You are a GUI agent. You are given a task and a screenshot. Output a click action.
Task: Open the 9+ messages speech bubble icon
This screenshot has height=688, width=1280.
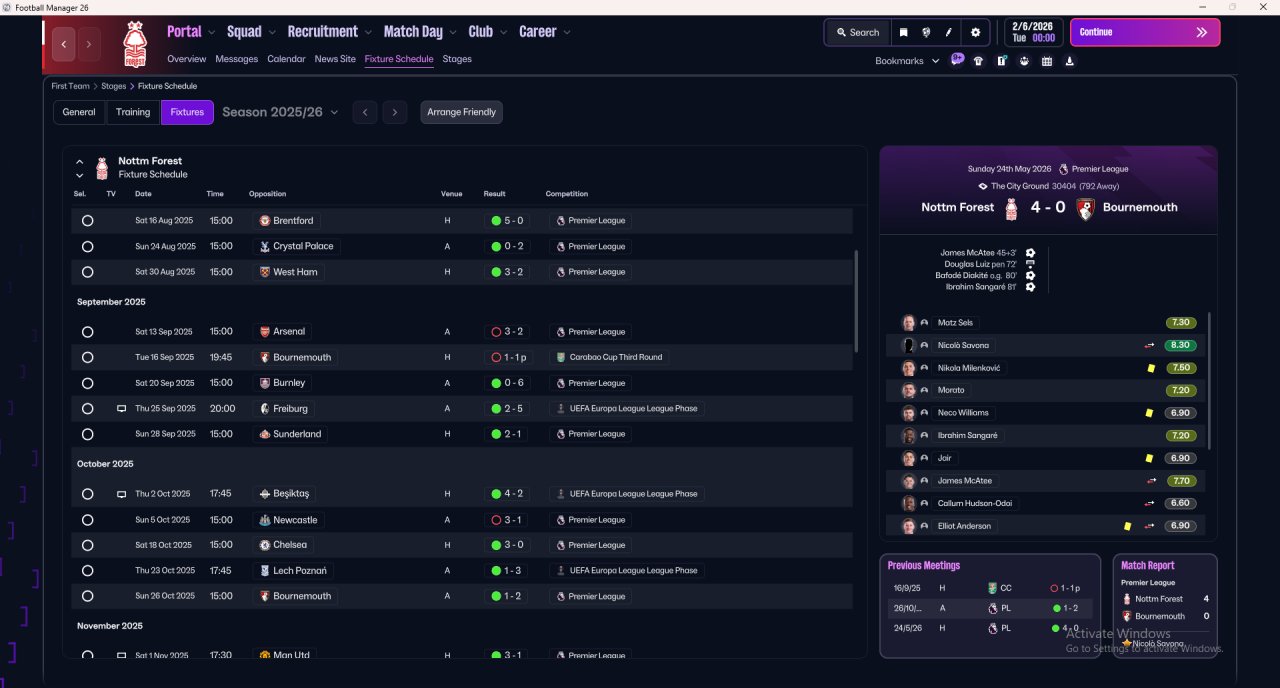958,59
